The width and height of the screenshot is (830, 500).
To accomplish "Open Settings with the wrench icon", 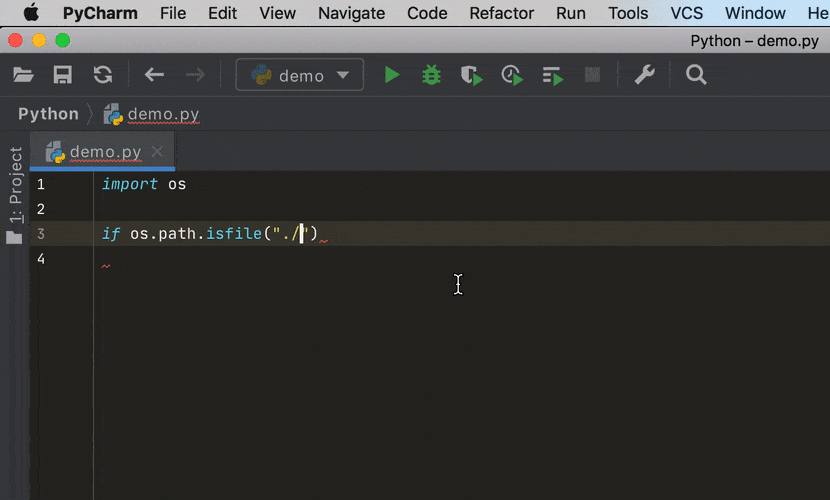I will (644, 75).
